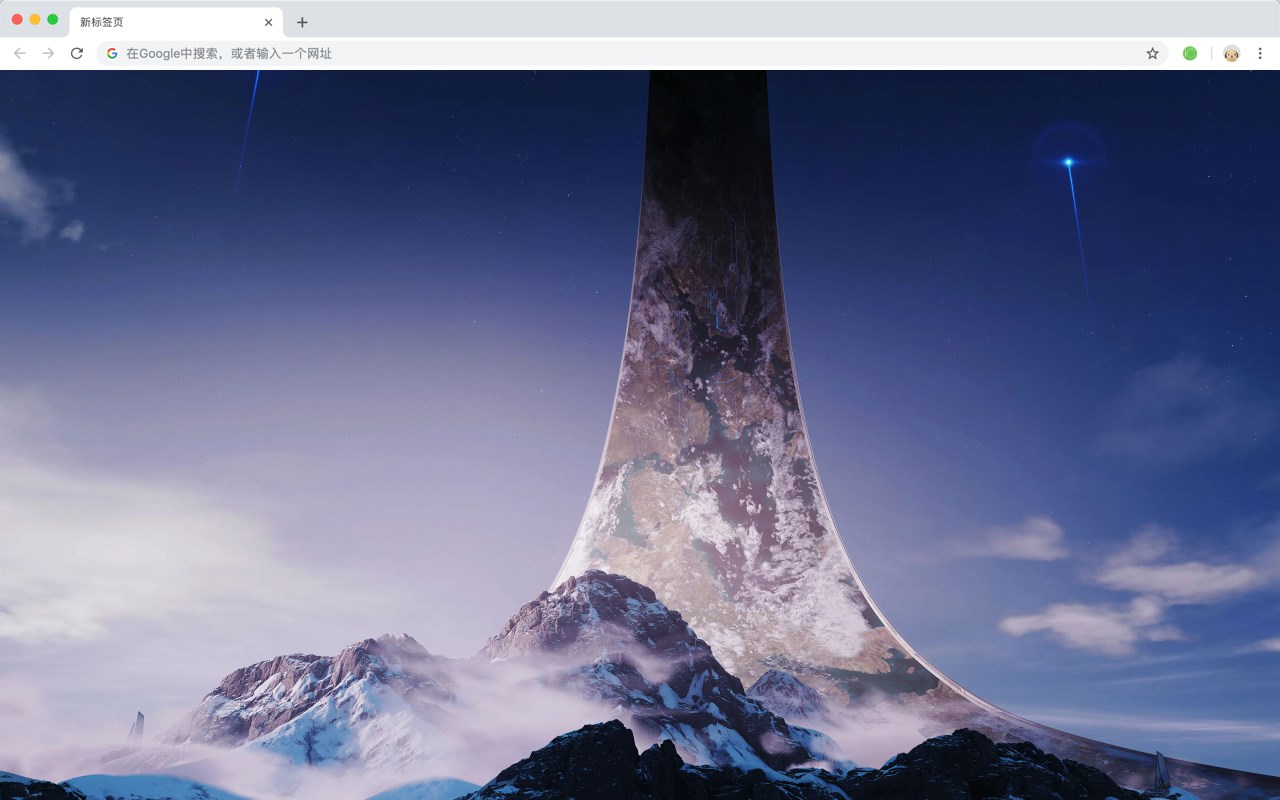Minimize the window with the yellow button
The image size is (1280, 800).
point(35,19)
